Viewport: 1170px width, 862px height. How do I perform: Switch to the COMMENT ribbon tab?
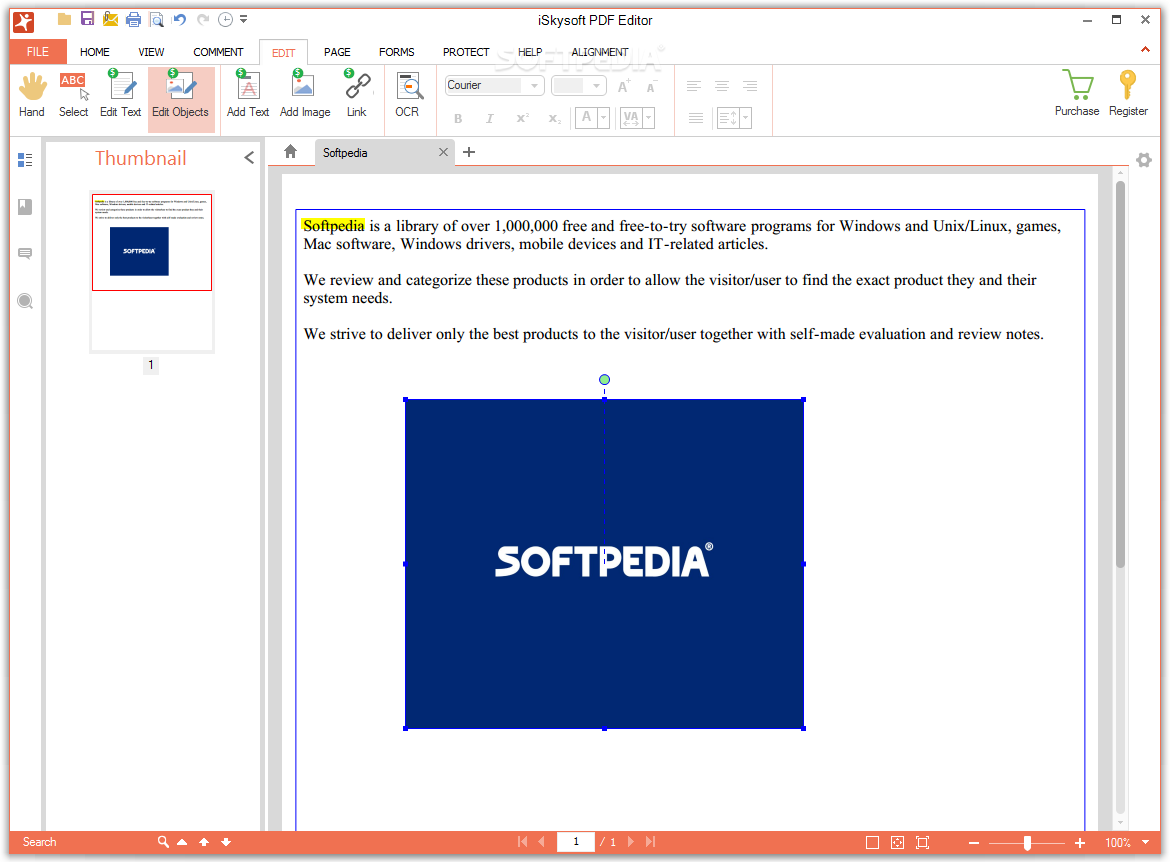click(x=218, y=51)
